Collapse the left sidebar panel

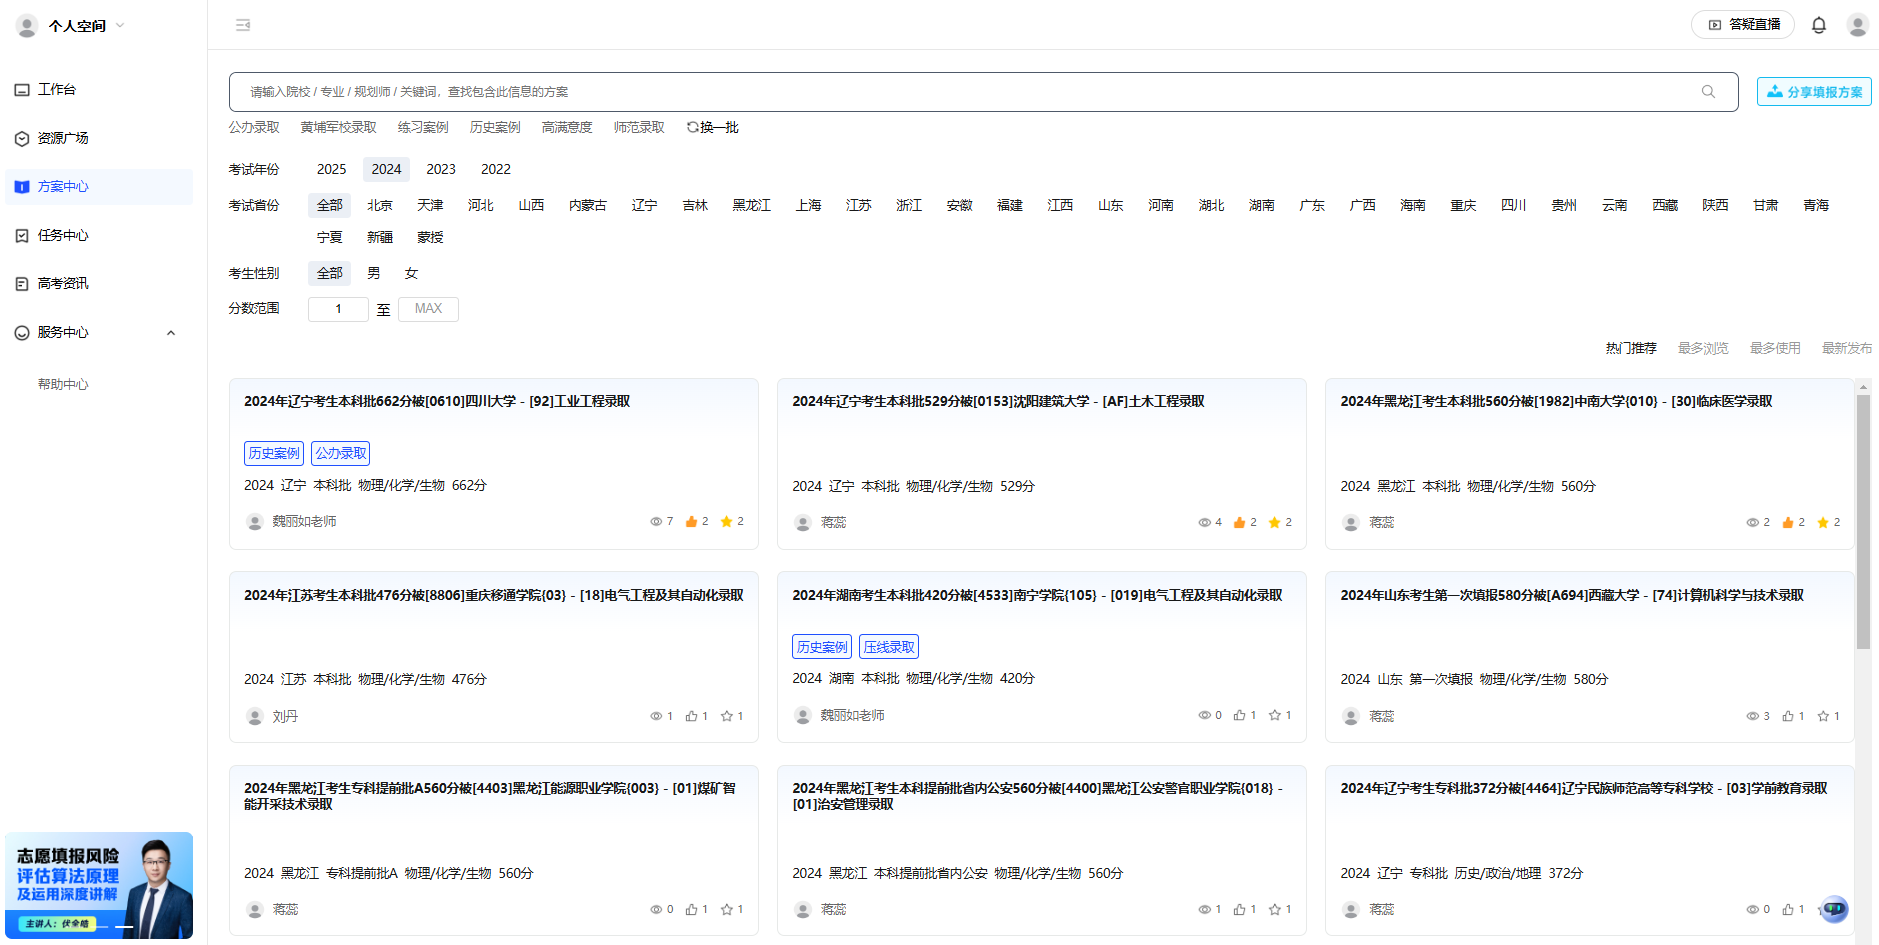(x=242, y=25)
